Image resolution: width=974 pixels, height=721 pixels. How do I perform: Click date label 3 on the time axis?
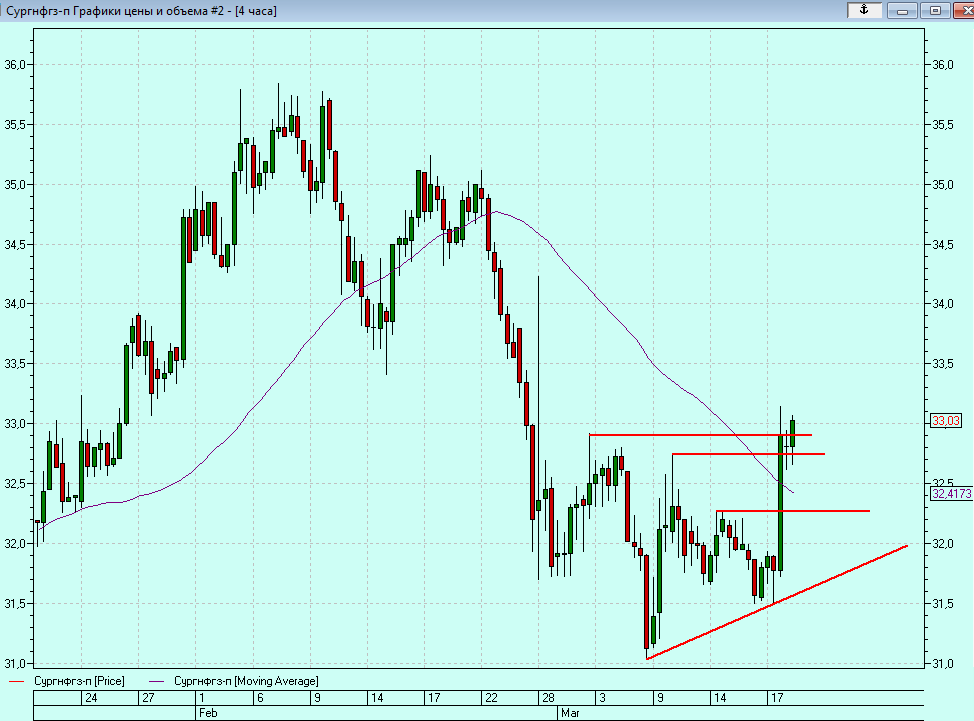click(x=603, y=697)
